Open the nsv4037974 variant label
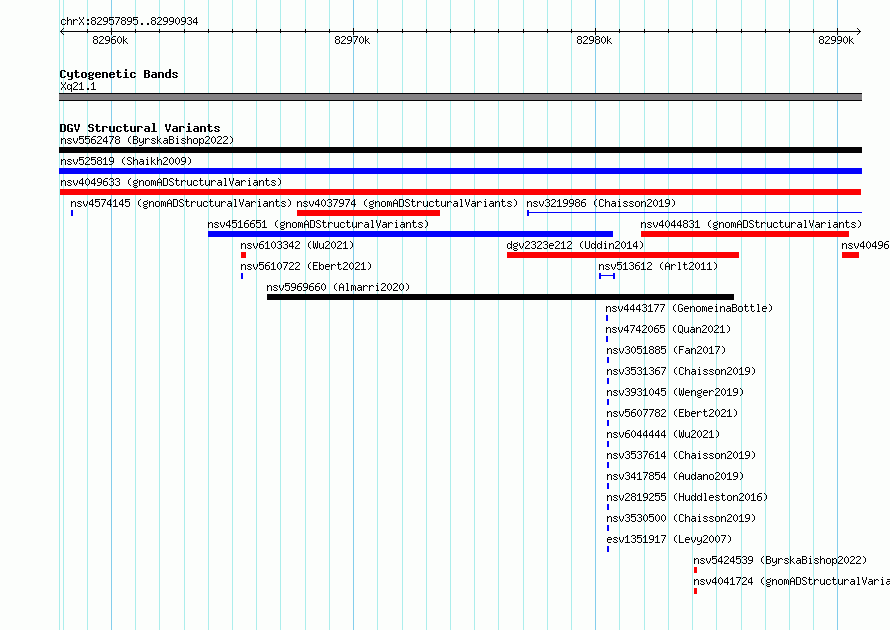The width and height of the screenshot is (890, 630). (407, 203)
